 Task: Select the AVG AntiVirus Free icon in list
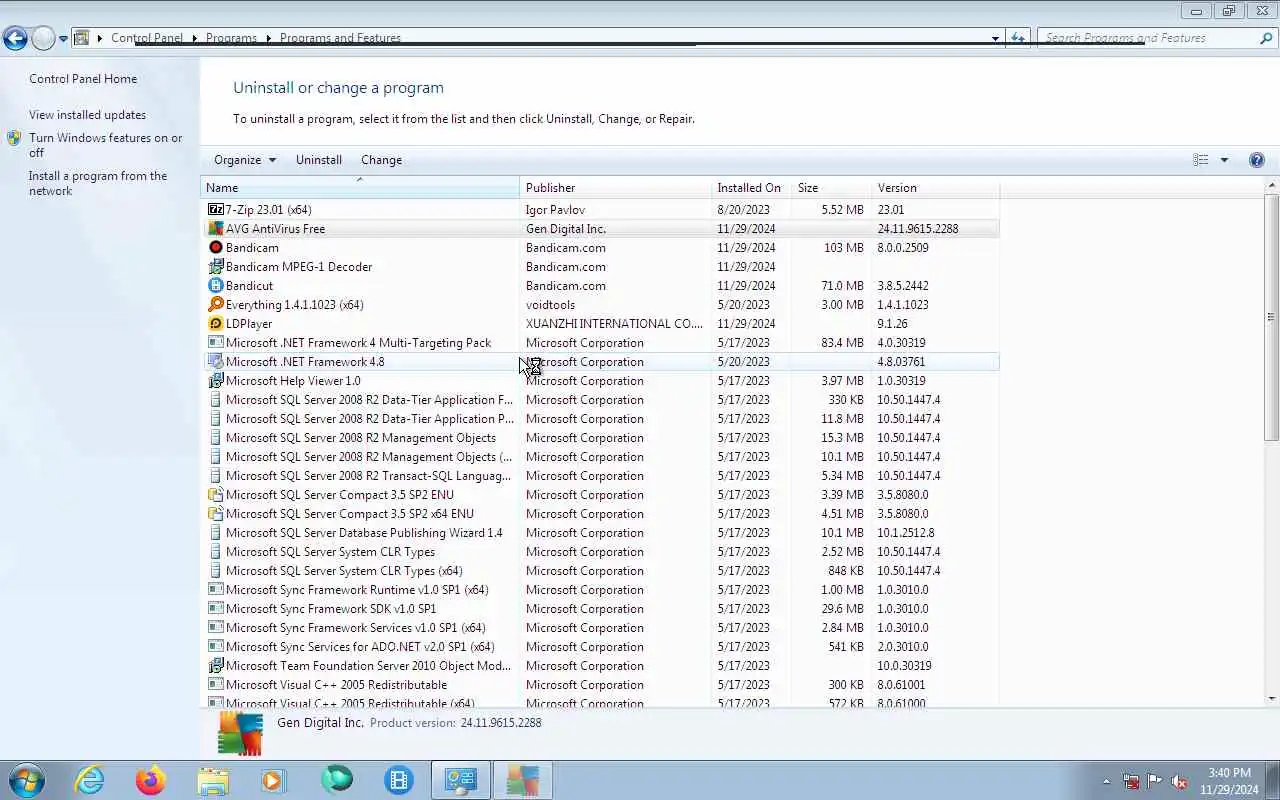click(x=215, y=228)
